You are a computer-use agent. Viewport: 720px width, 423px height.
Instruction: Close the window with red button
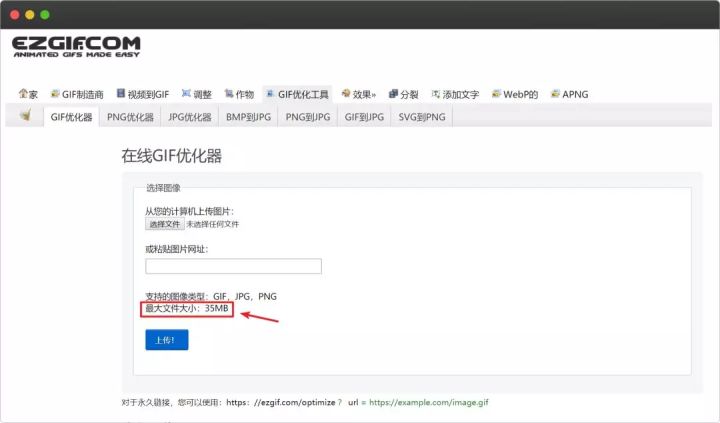(x=15, y=15)
